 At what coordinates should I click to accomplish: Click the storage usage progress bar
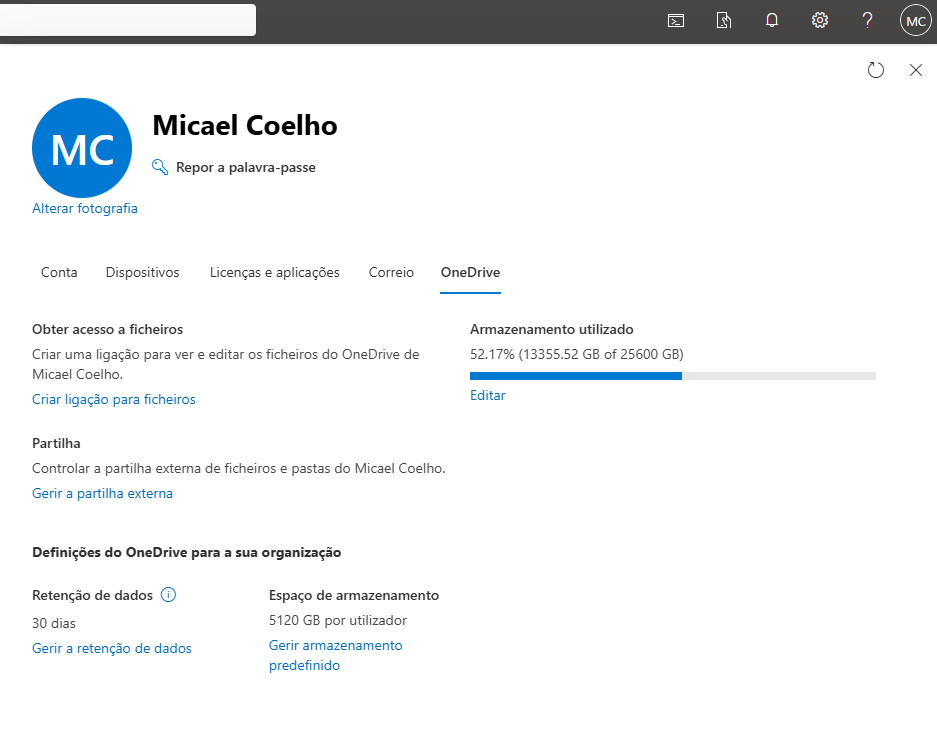673,376
